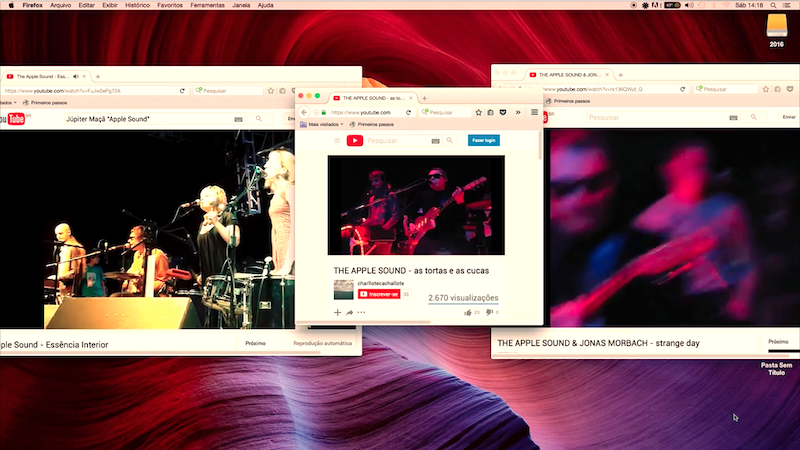Click the share arrow below the video title
This screenshot has width=800, height=450.
(x=349, y=313)
